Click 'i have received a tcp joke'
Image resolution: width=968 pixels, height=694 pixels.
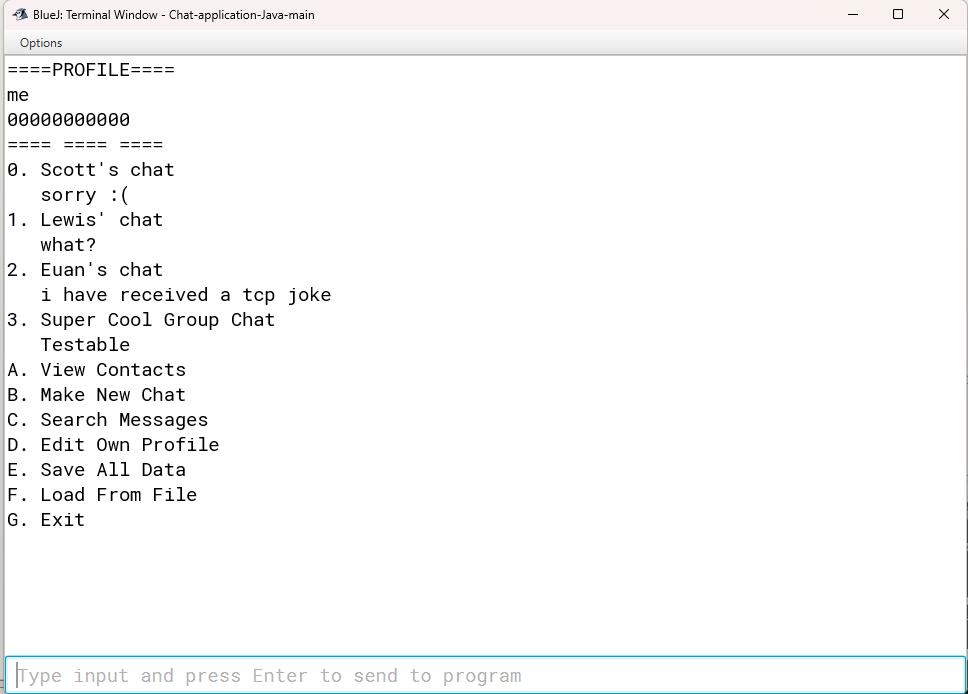(x=186, y=295)
